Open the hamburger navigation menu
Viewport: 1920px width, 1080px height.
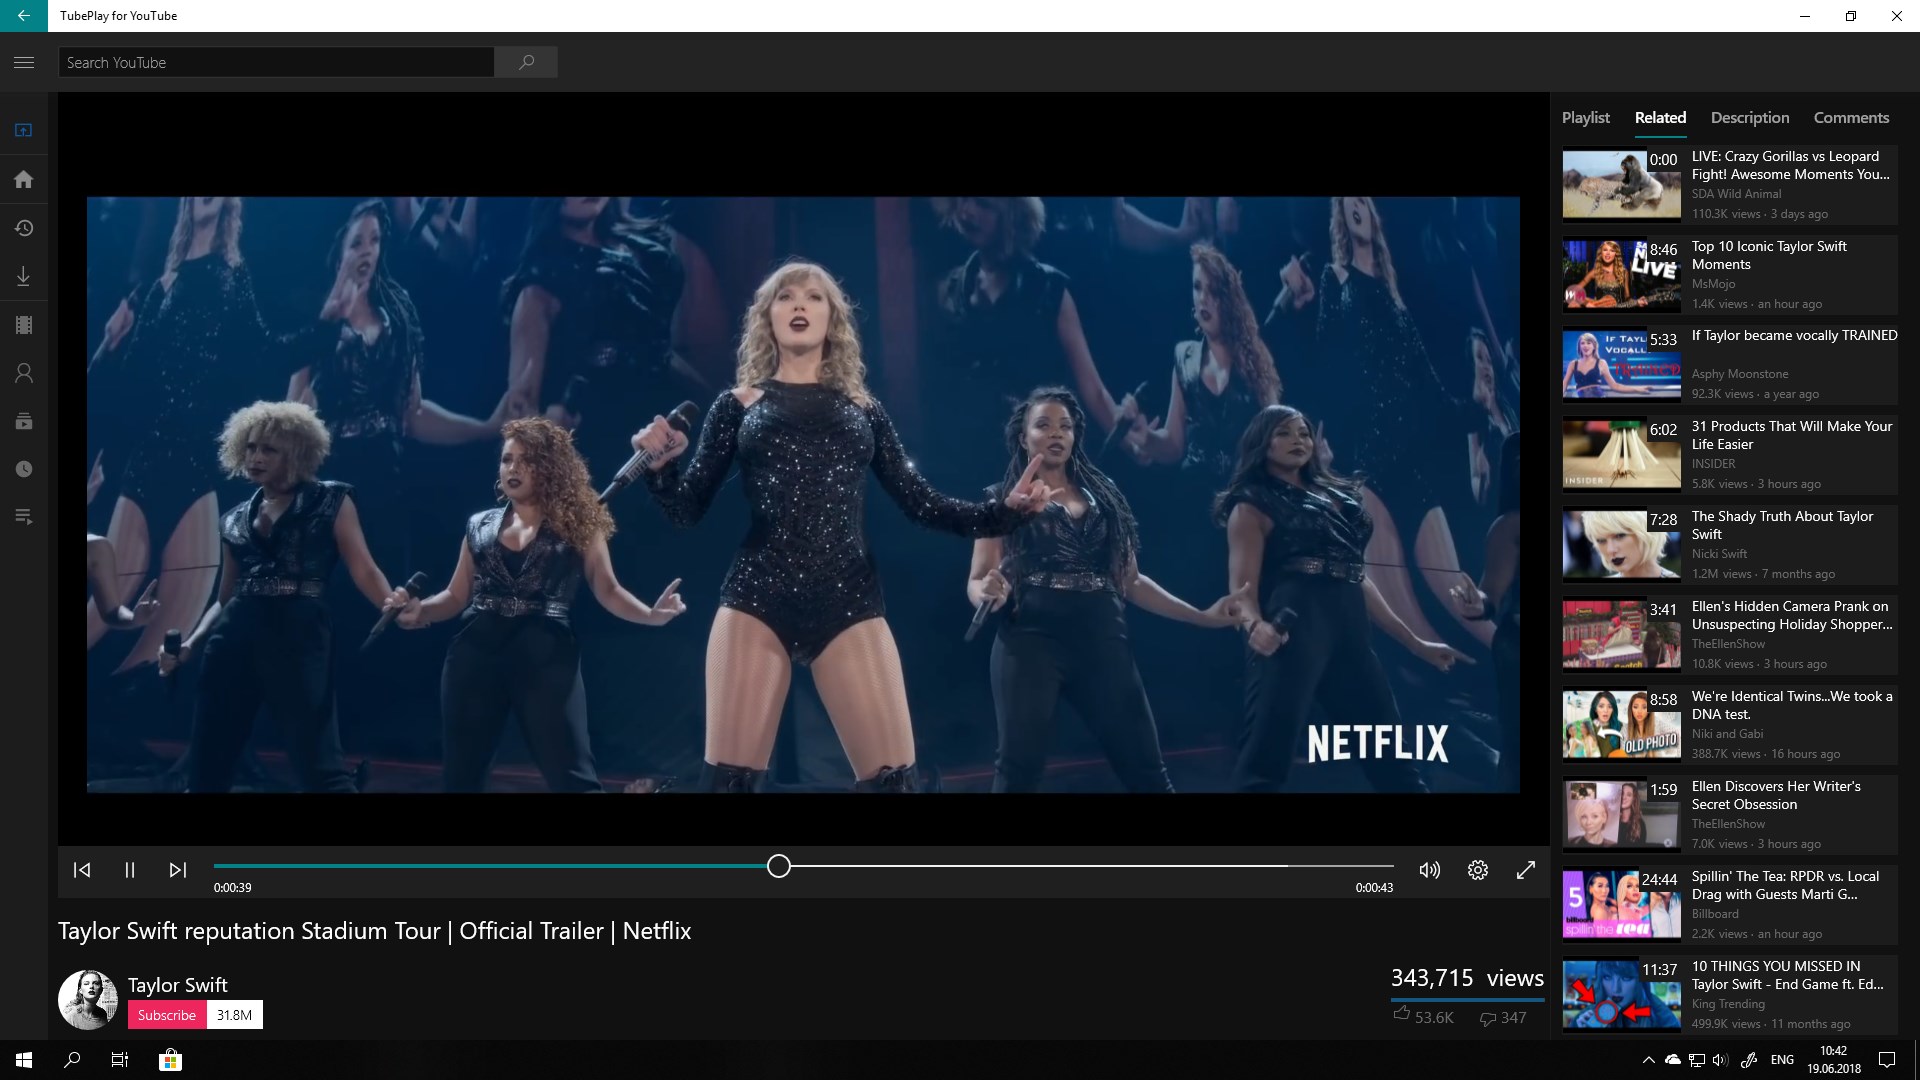24,62
